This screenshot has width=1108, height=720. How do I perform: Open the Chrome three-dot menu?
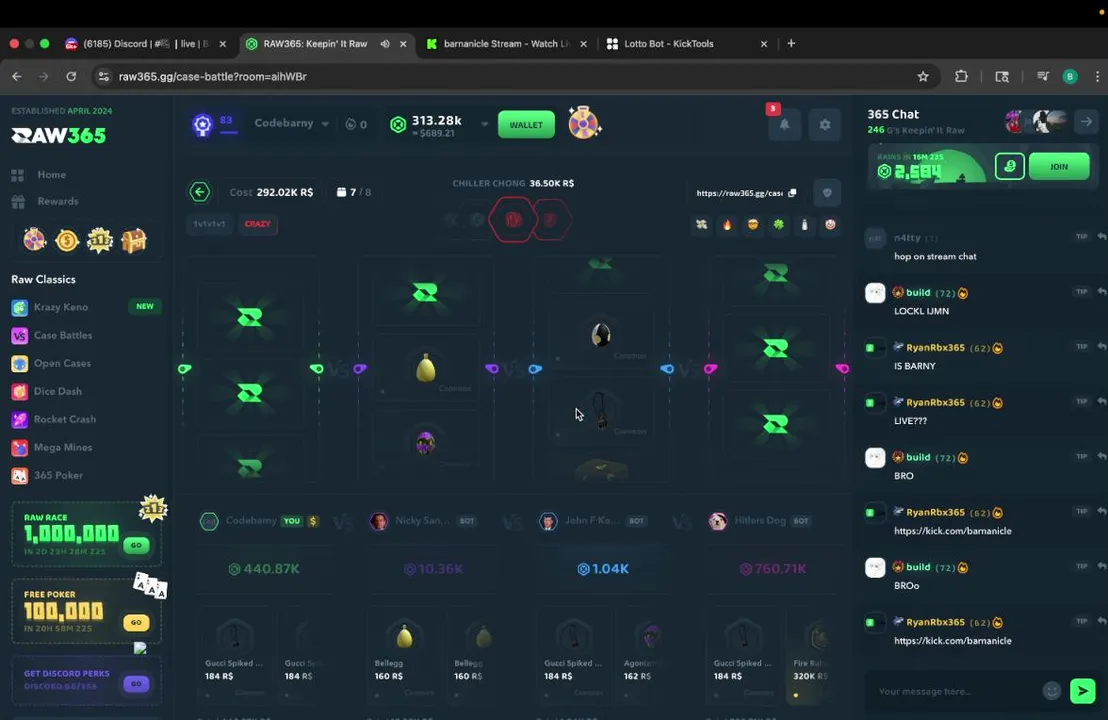pos(1097,76)
